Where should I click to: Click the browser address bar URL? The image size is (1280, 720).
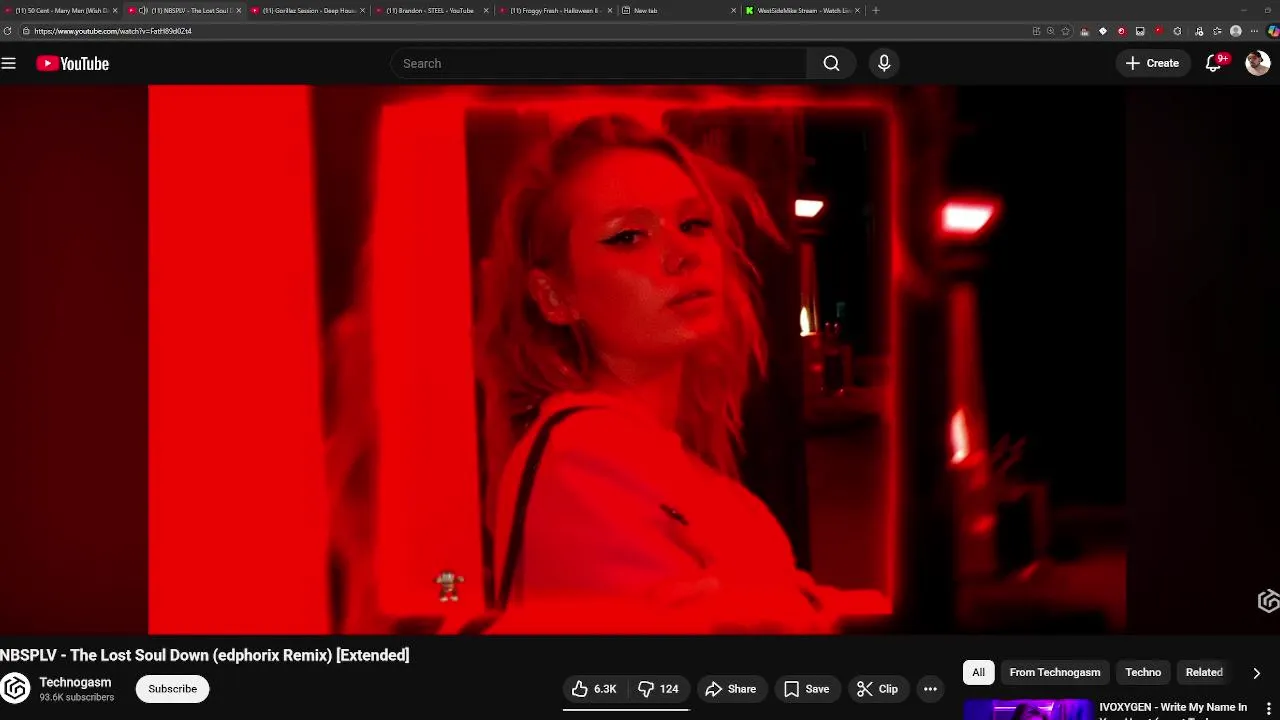tap(113, 31)
